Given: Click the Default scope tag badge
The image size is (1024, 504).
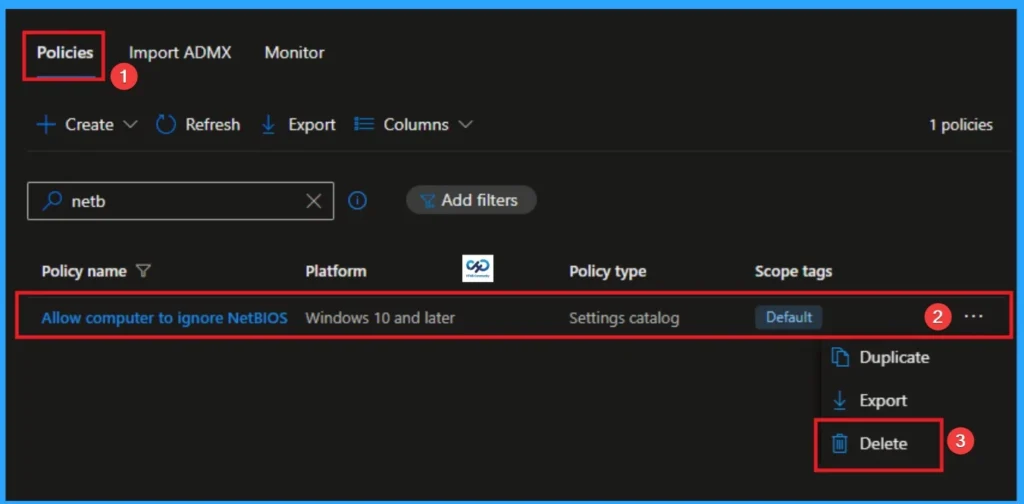Looking at the screenshot, I should pos(789,317).
